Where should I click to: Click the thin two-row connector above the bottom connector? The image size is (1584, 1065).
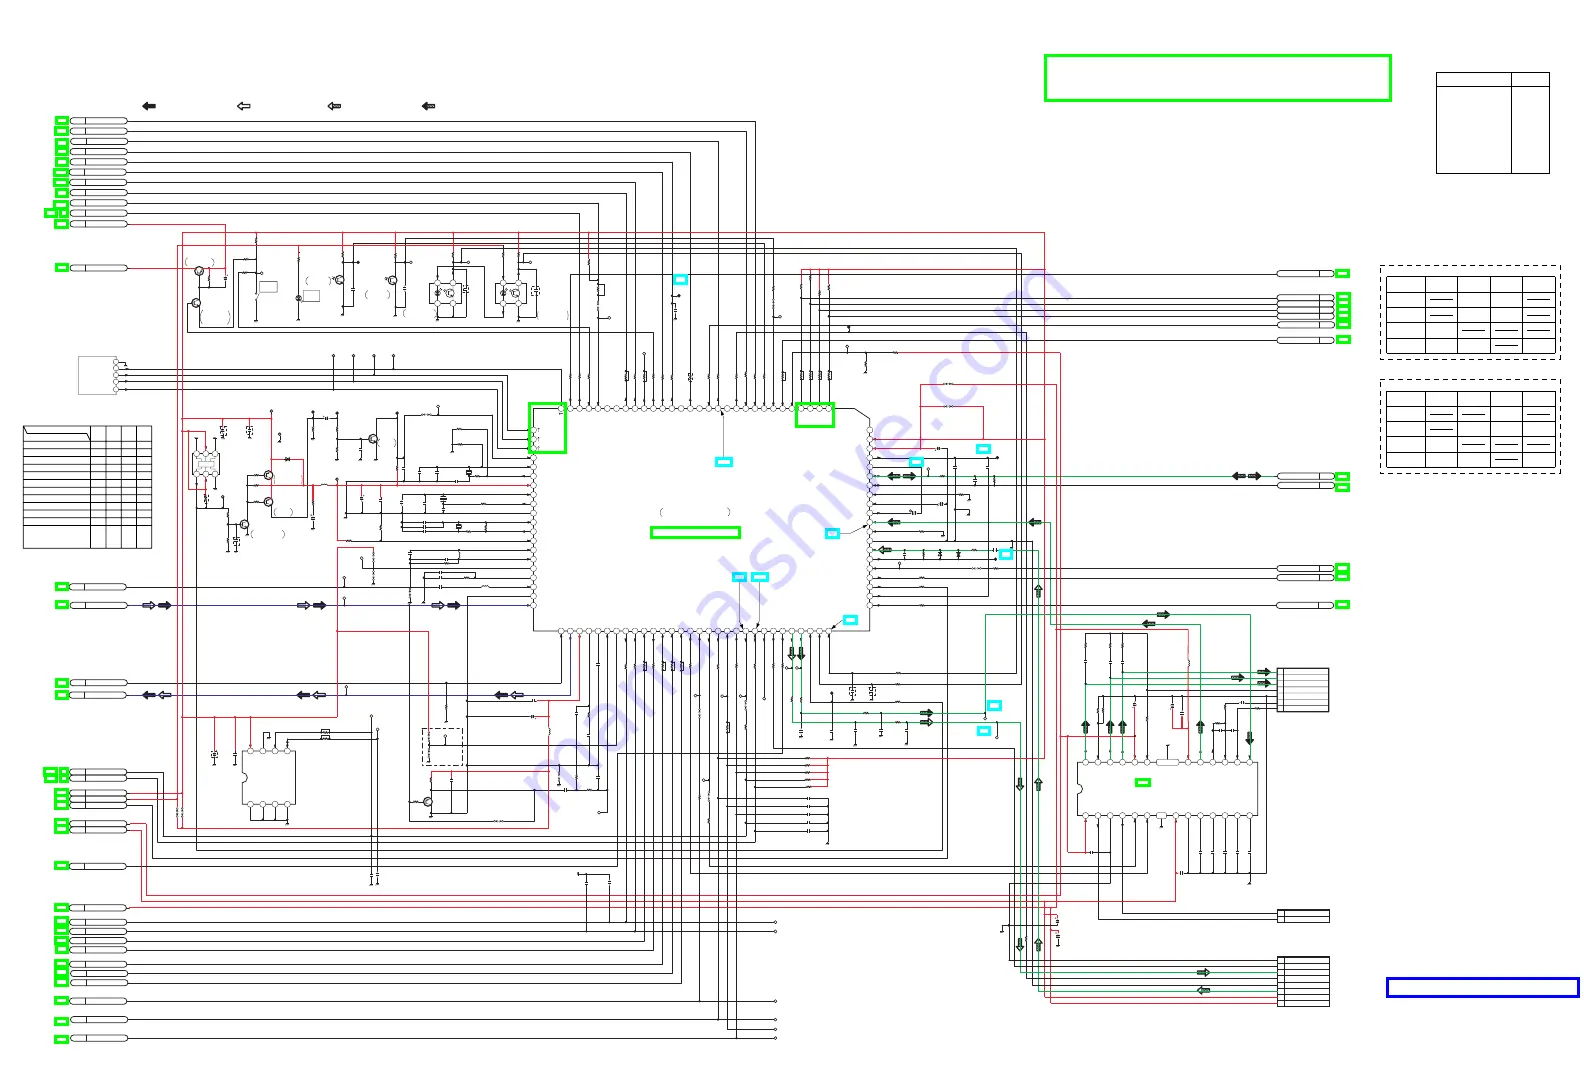click(x=1303, y=916)
